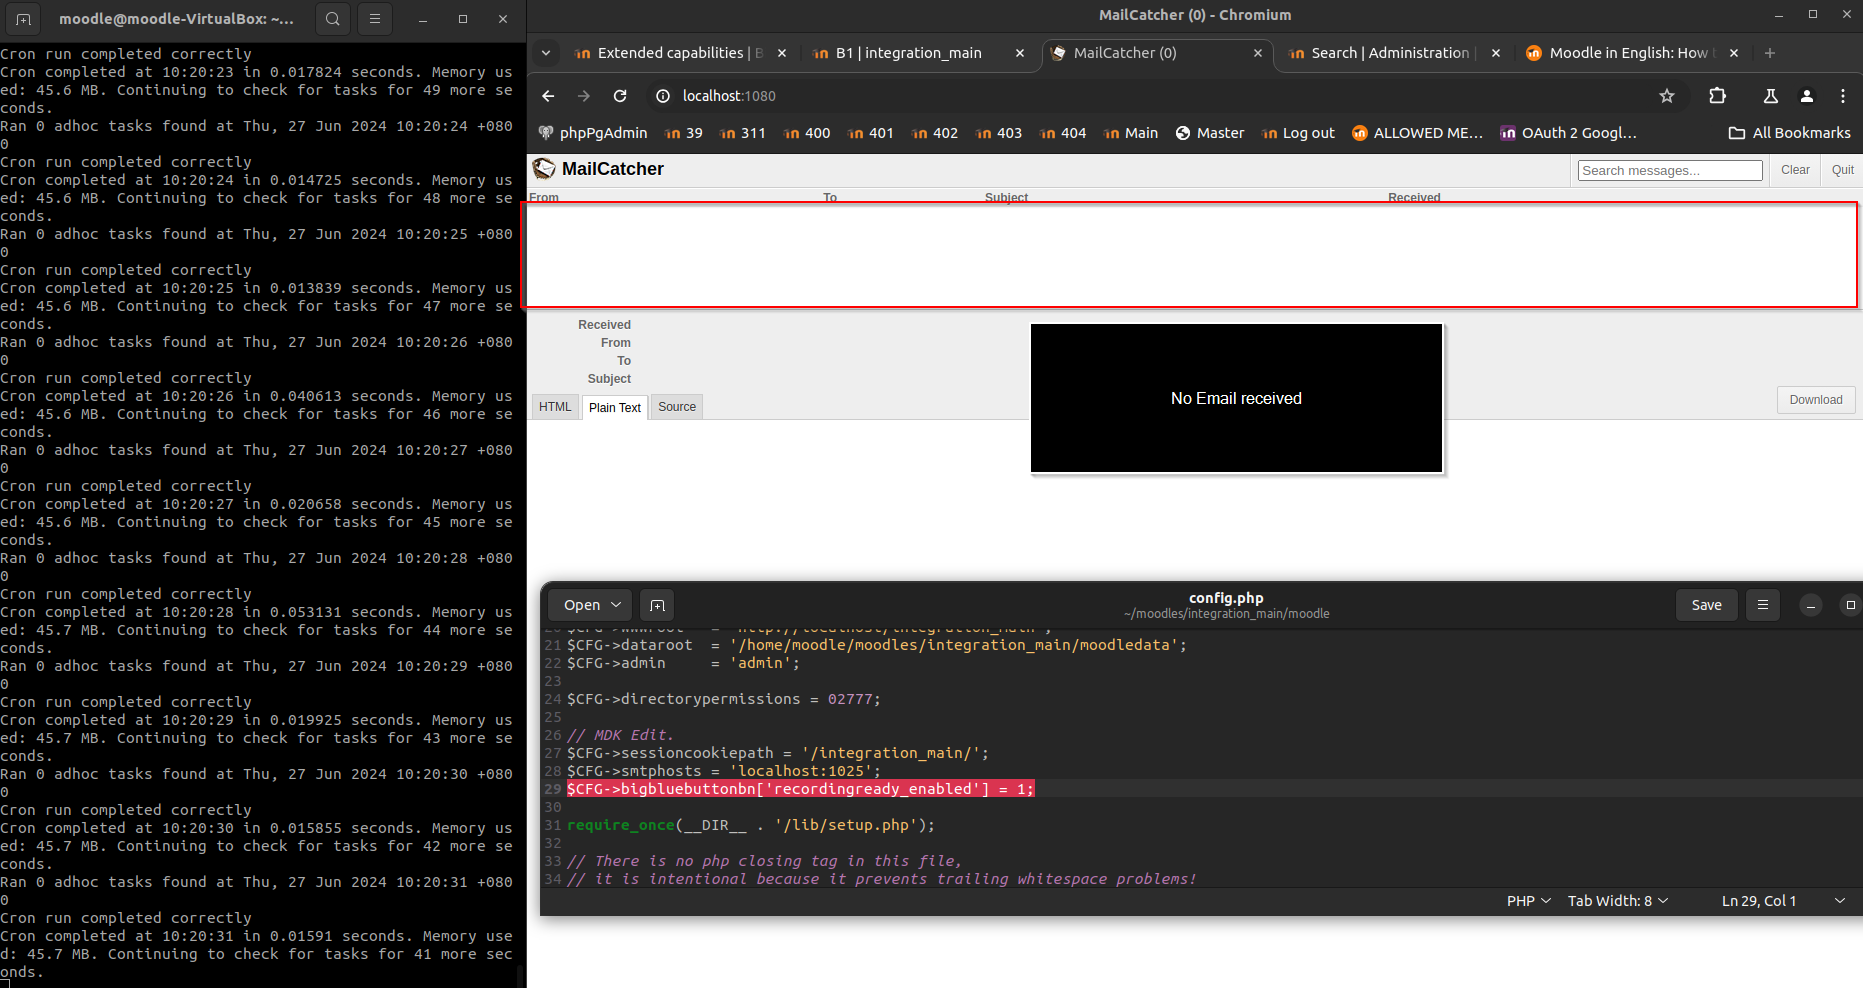The height and width of the screenshot is (988, 1863).
Task: Click the sessioncookiepath line in config.php
Action: (778, 753)
